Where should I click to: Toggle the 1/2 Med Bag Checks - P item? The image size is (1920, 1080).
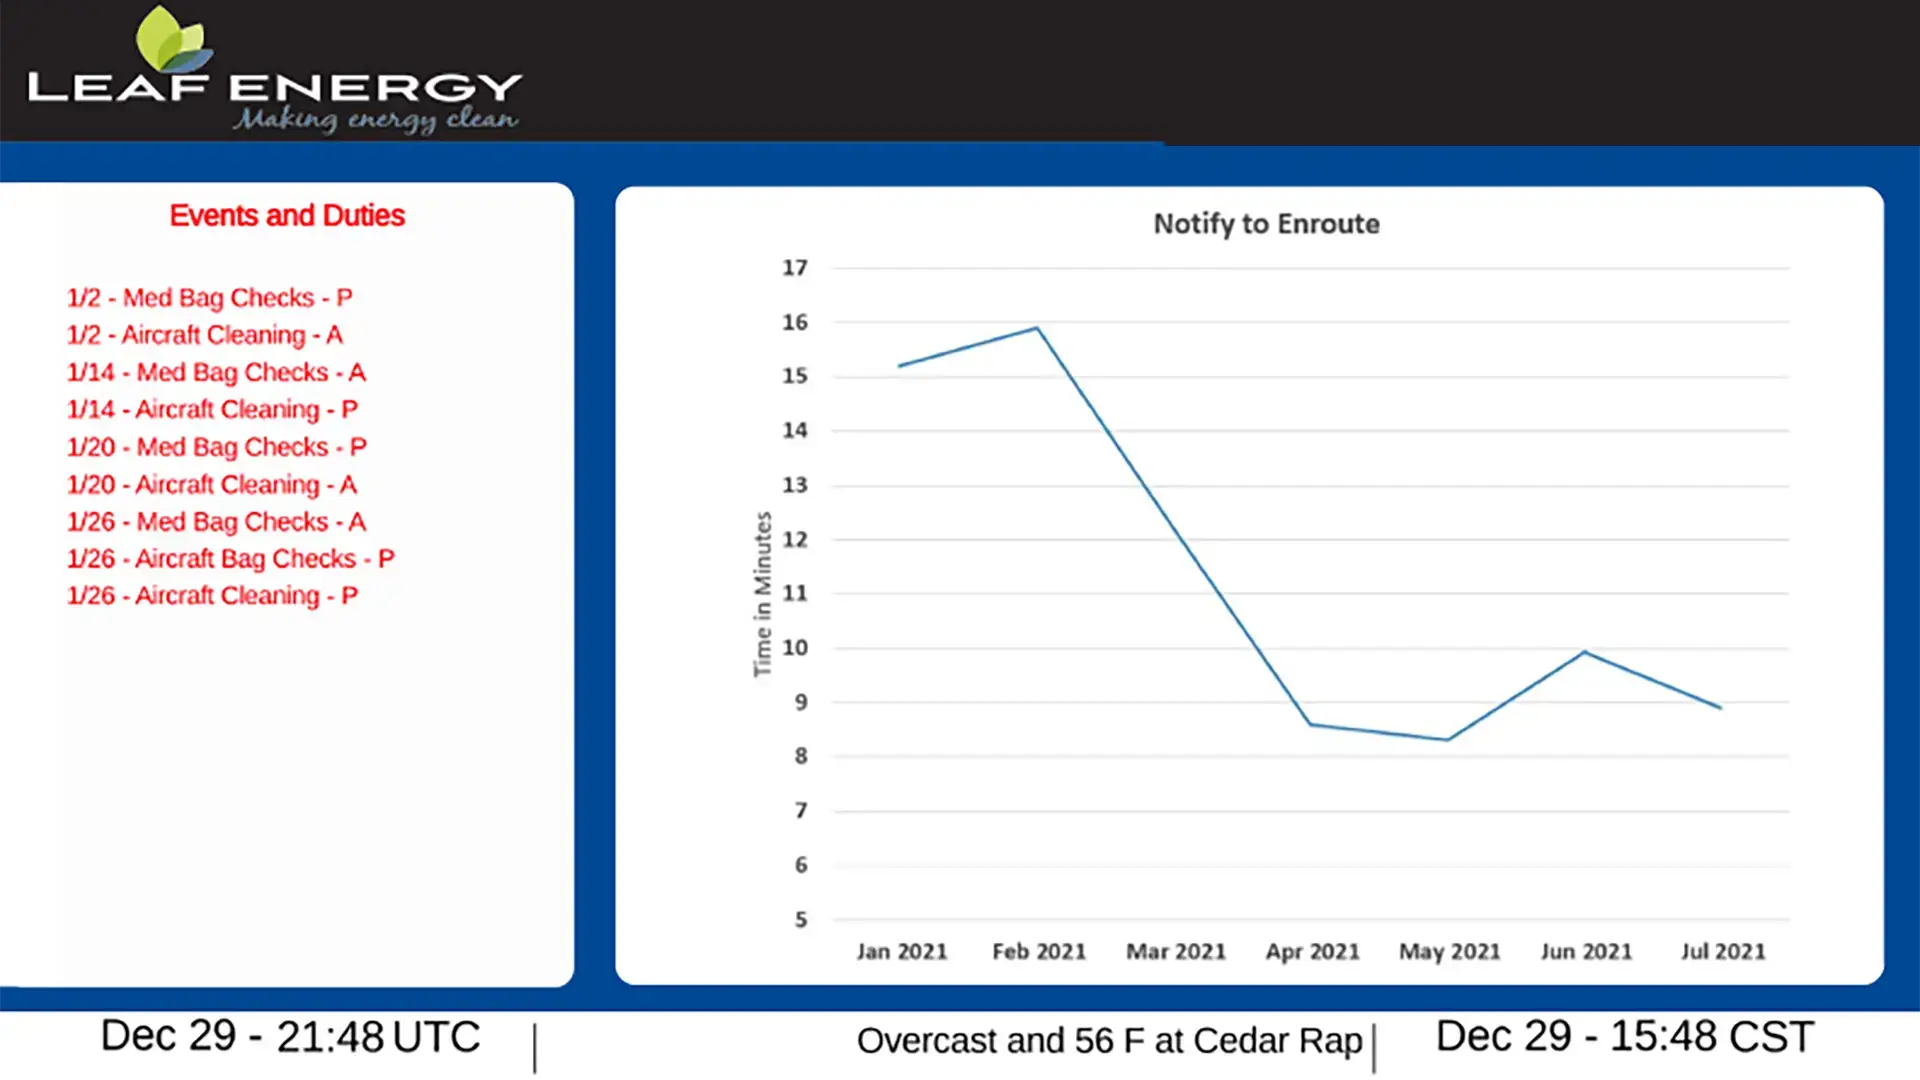210,297
